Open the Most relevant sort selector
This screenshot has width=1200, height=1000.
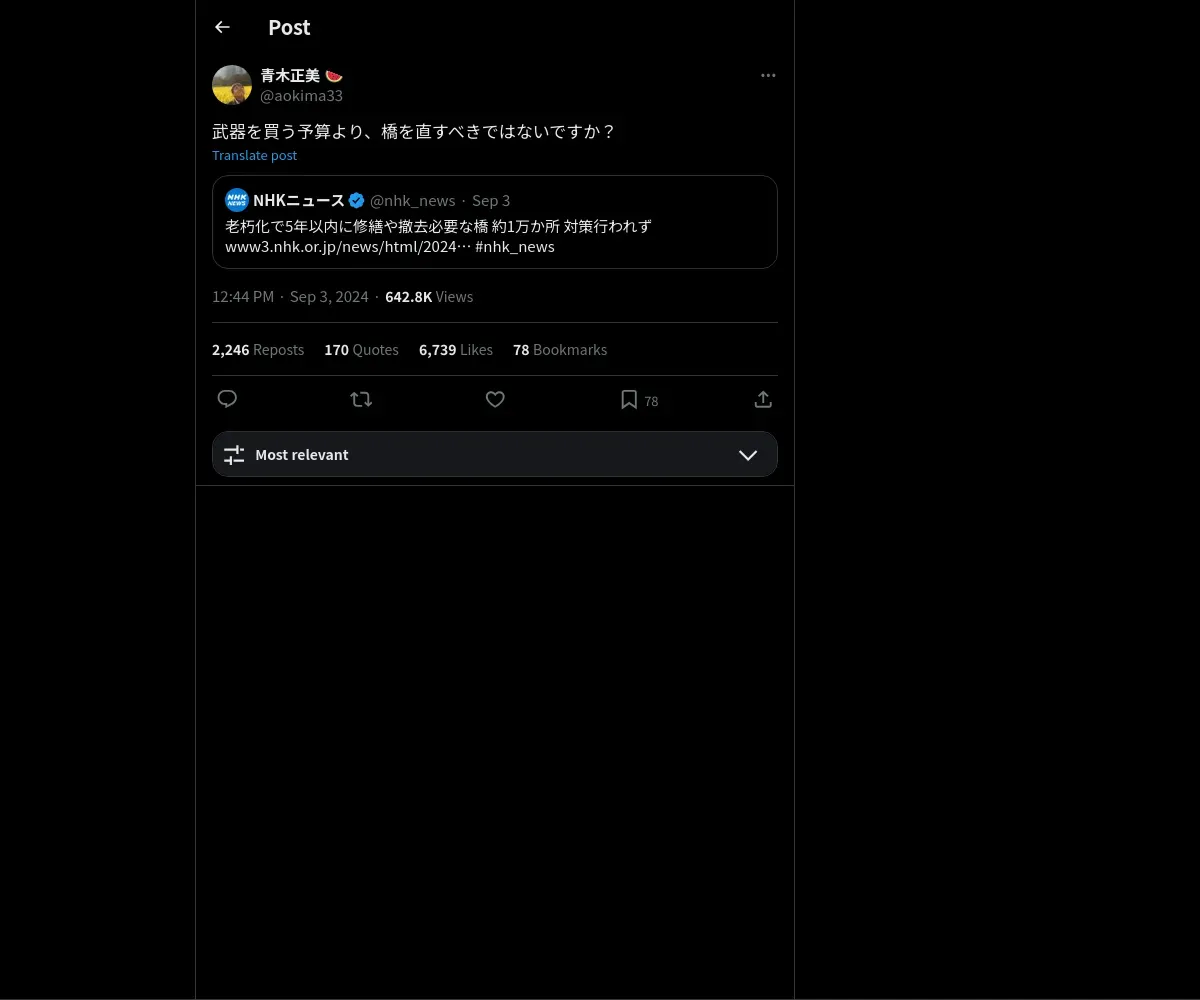pyautogui.click(x=495, y=454)
